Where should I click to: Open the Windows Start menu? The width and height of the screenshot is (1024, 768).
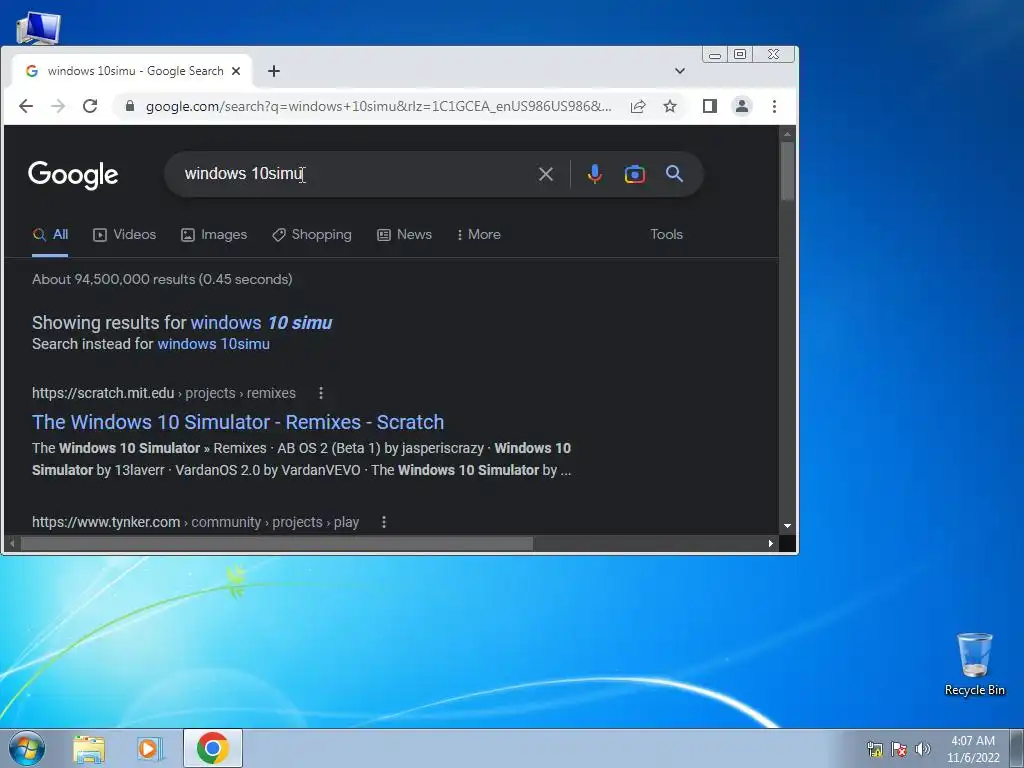point(27,748)
